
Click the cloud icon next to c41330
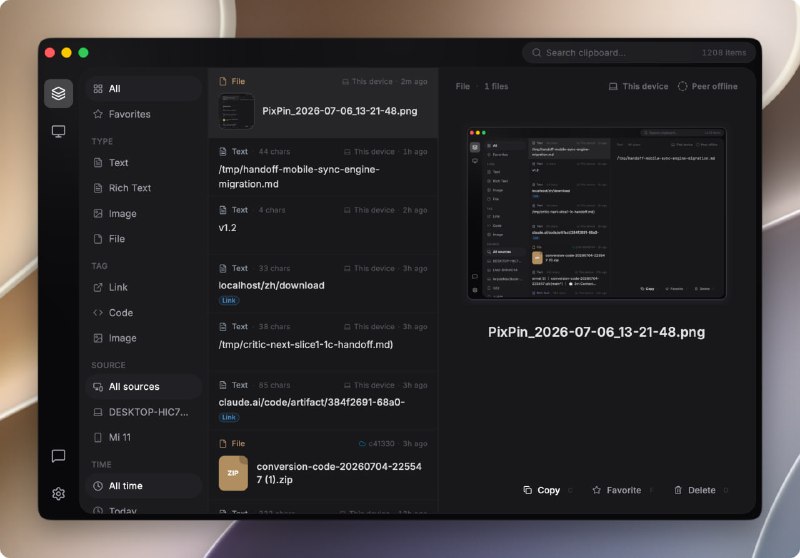point(362,444)
